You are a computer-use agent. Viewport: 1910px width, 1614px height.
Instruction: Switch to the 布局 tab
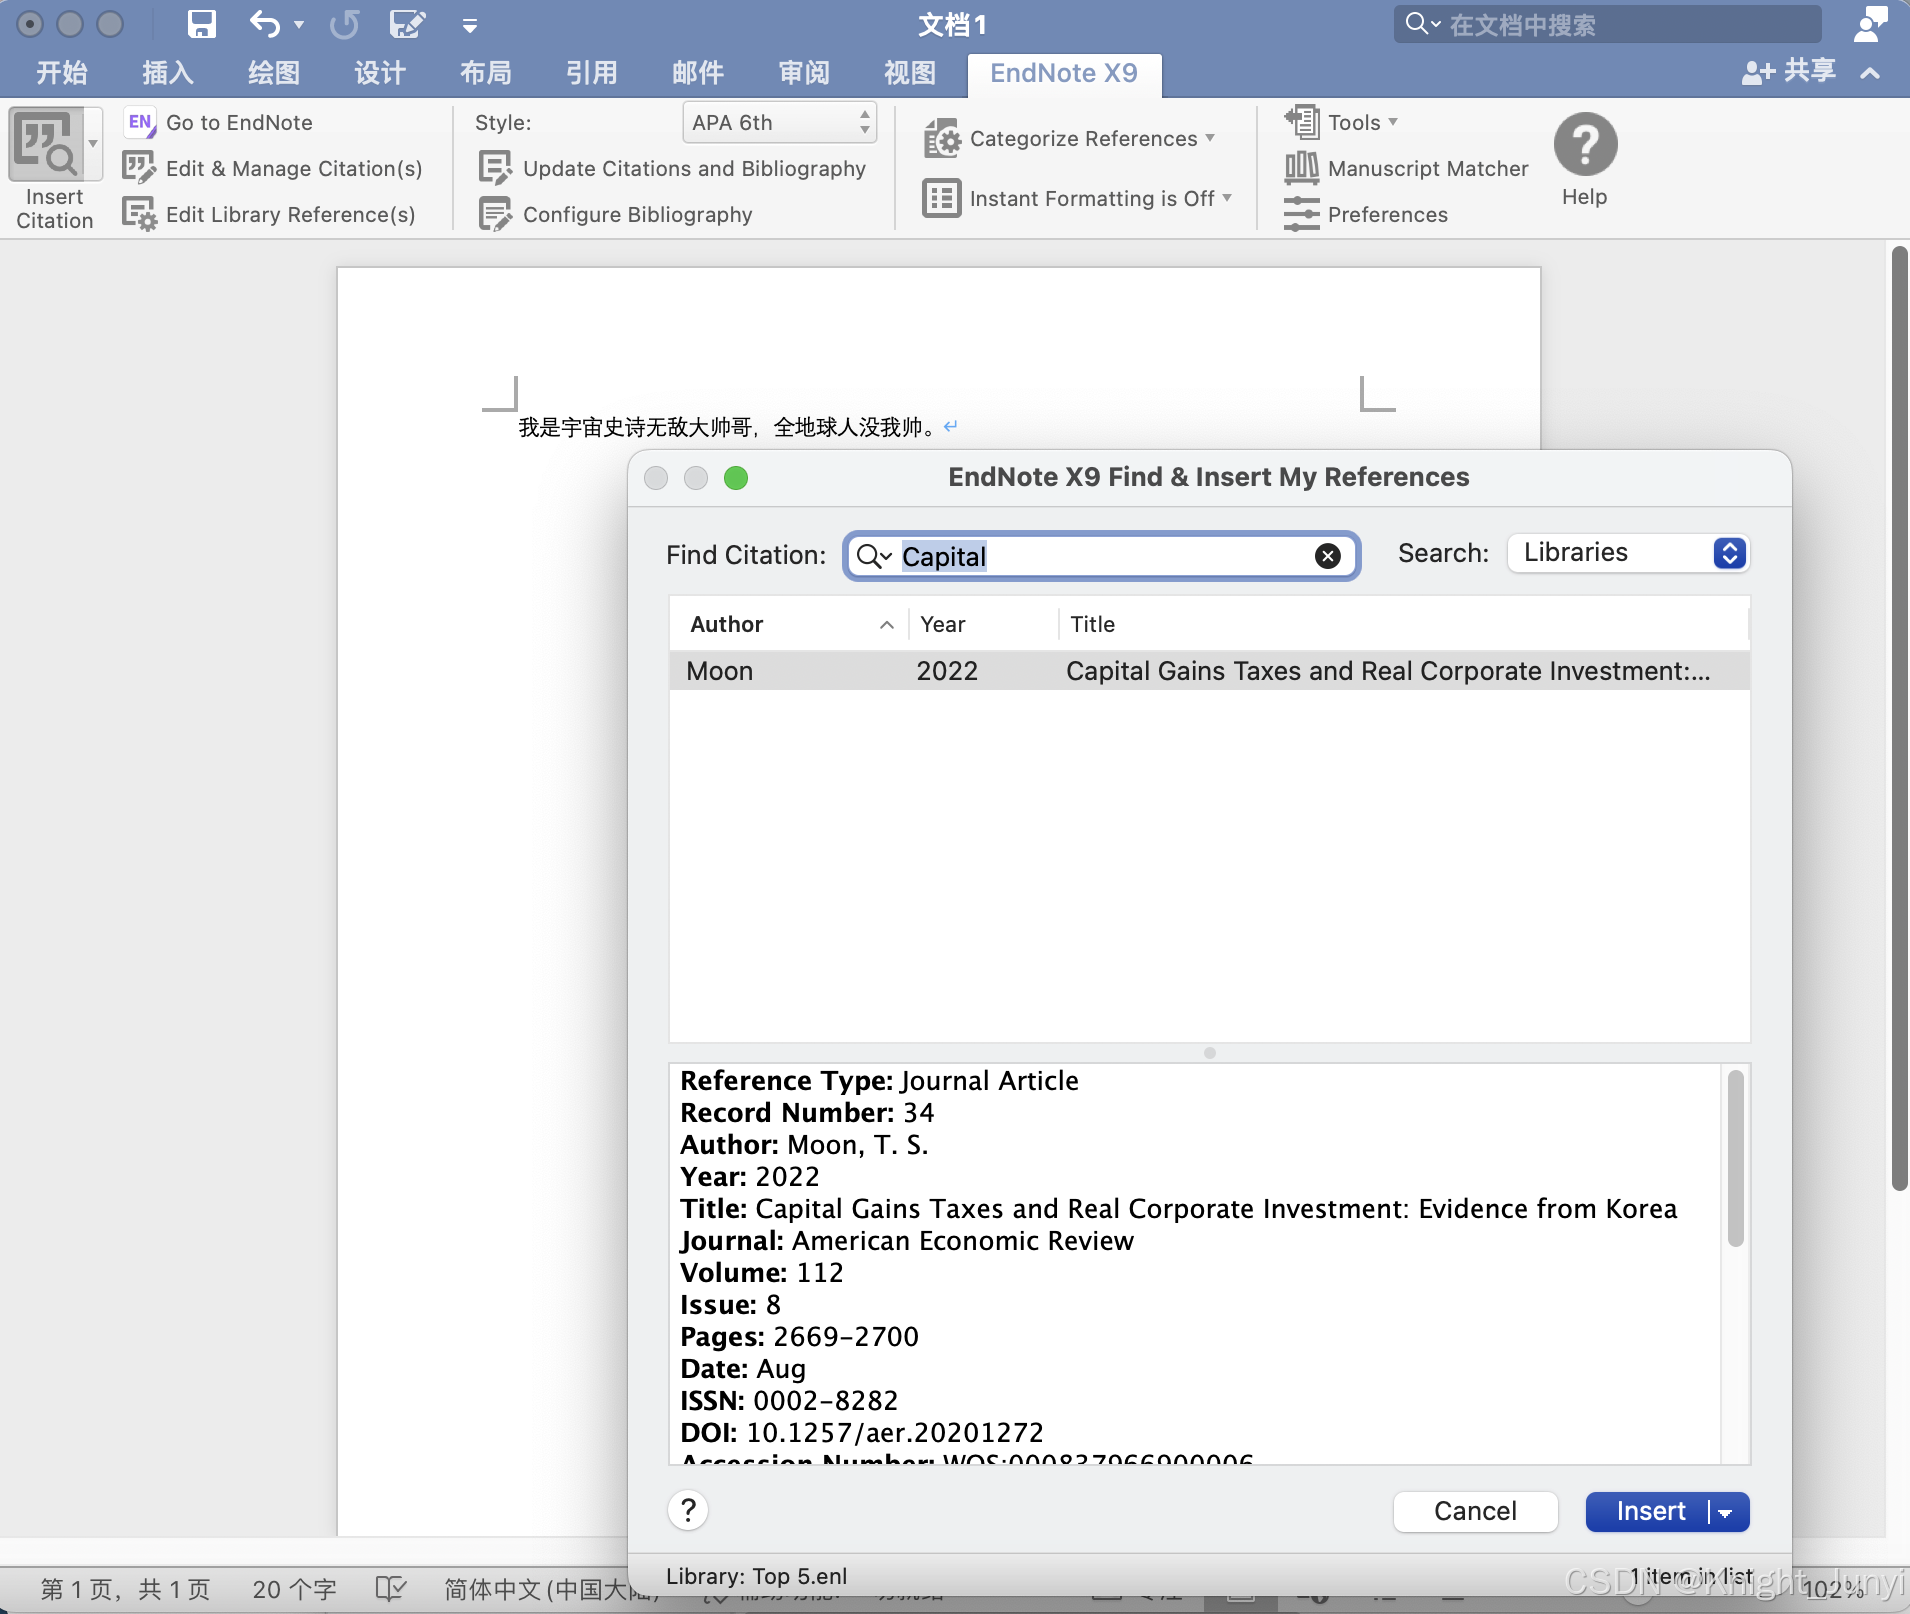[486, 73]
